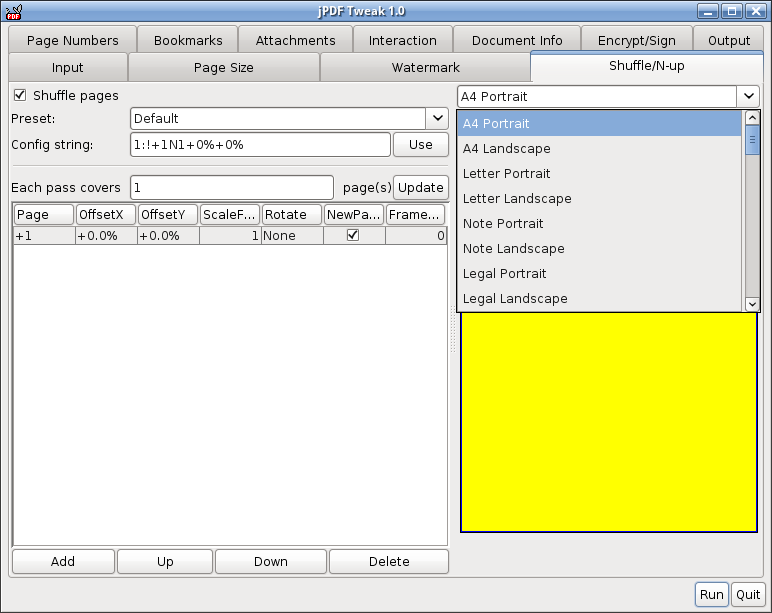Uncheck the NewPage checkbox in row +1
Image resolution: width=772 pixels, height=613 pixels.
353,235
